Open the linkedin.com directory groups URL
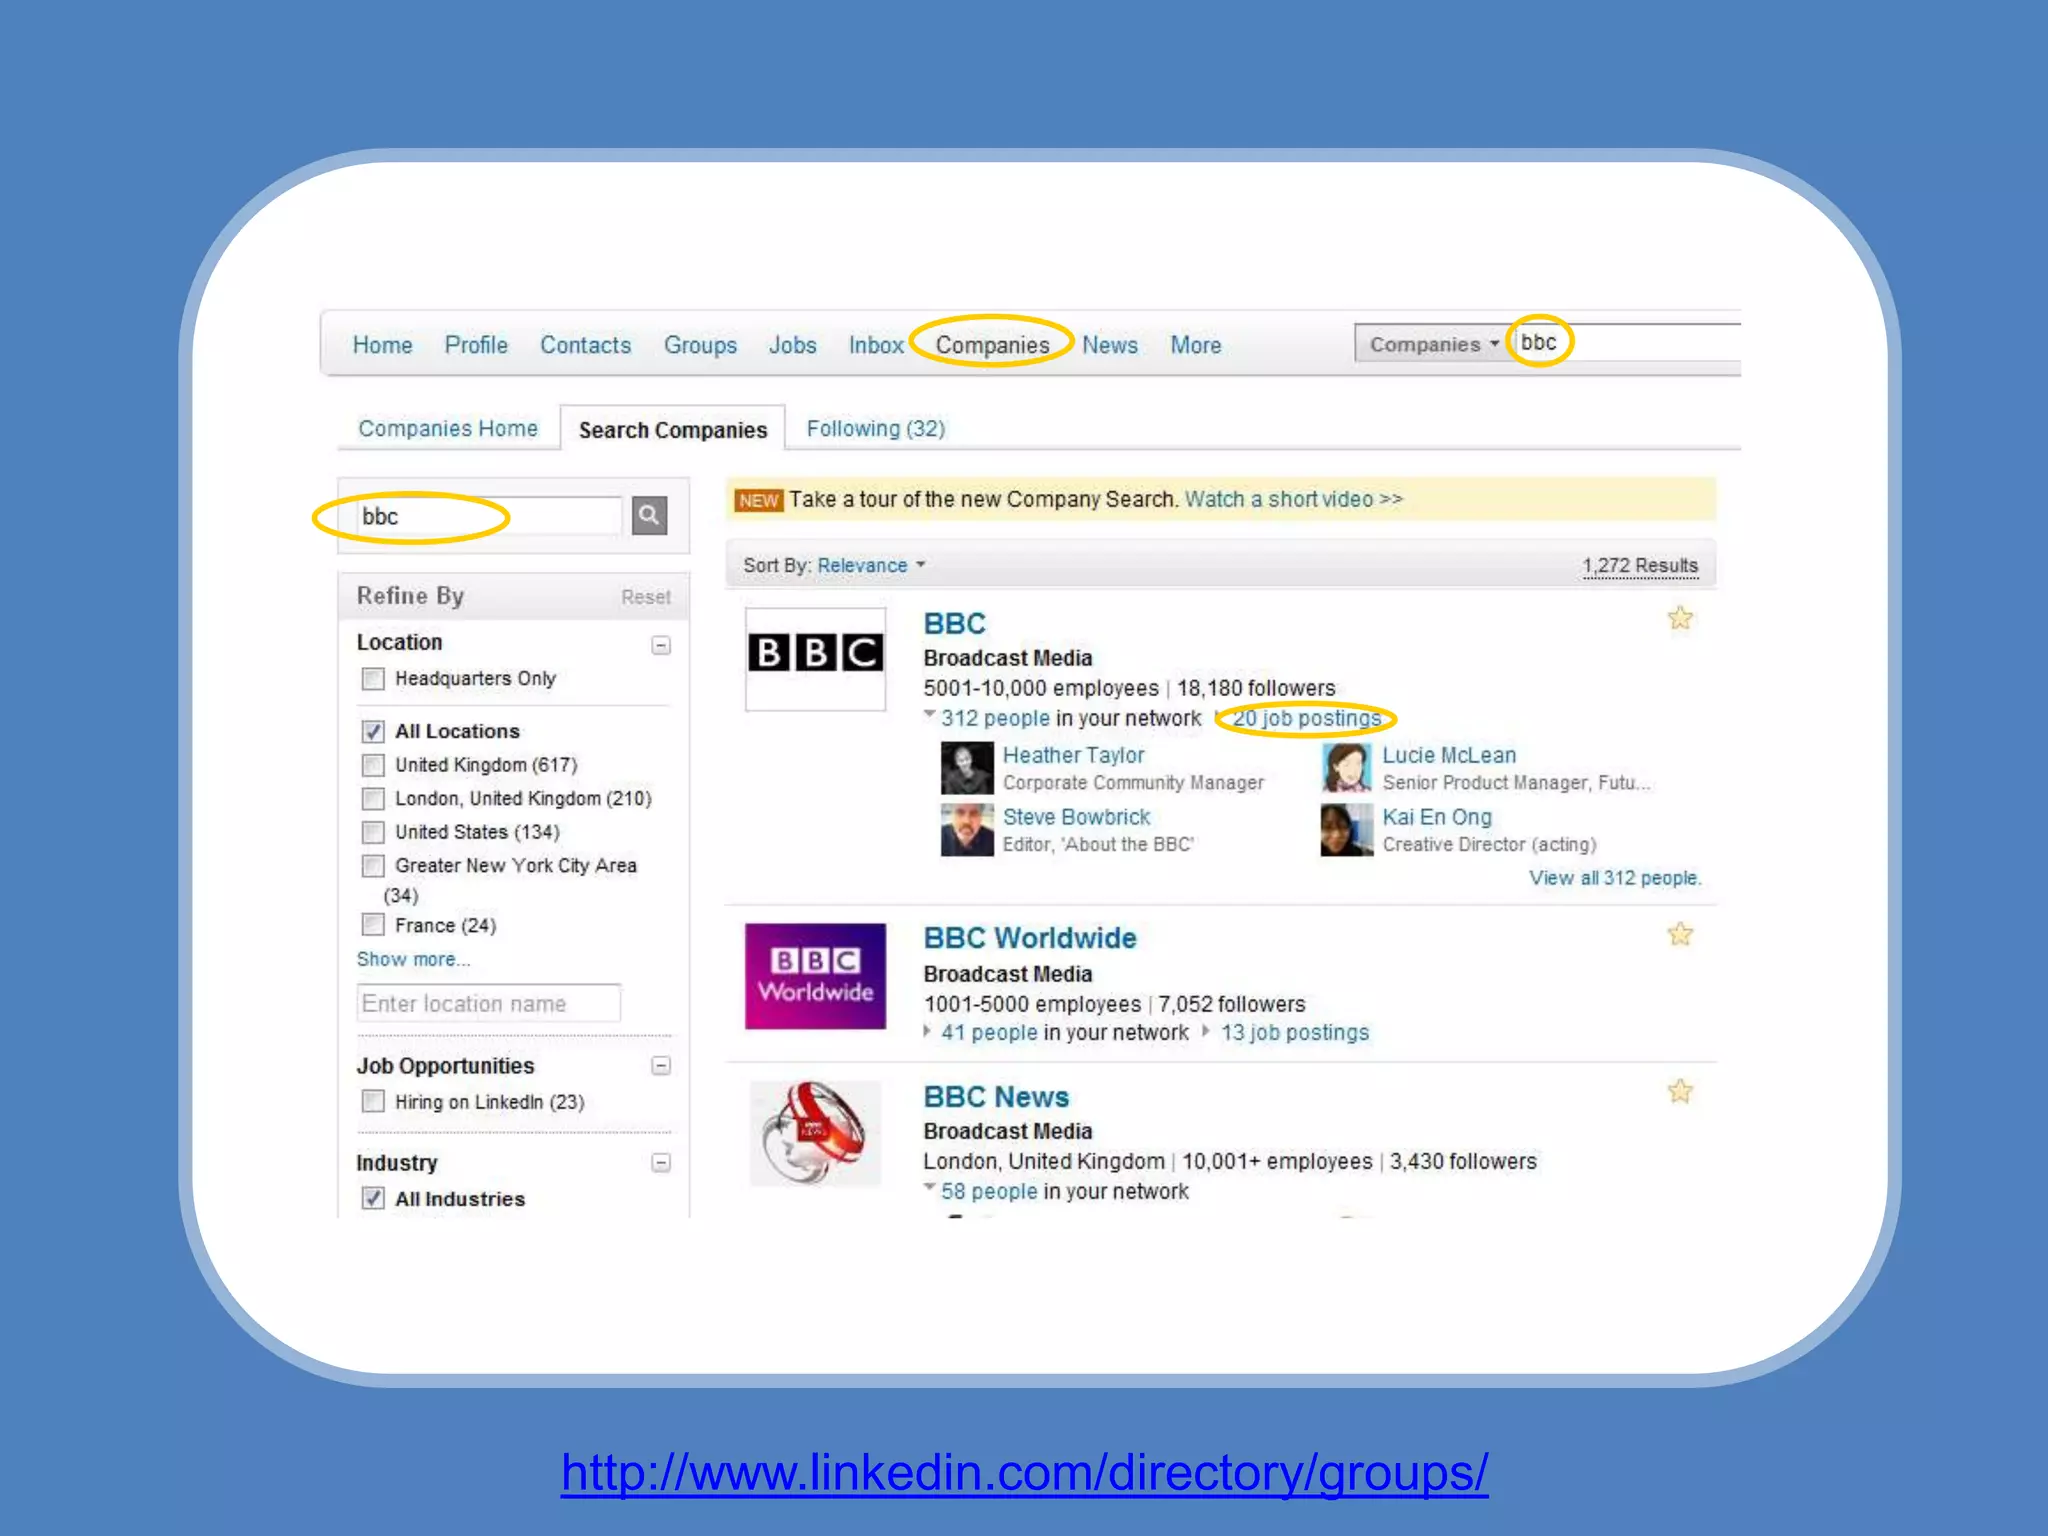Image resolution: width=2048 pixels, height=1536 pixels. [1024, 1472]
